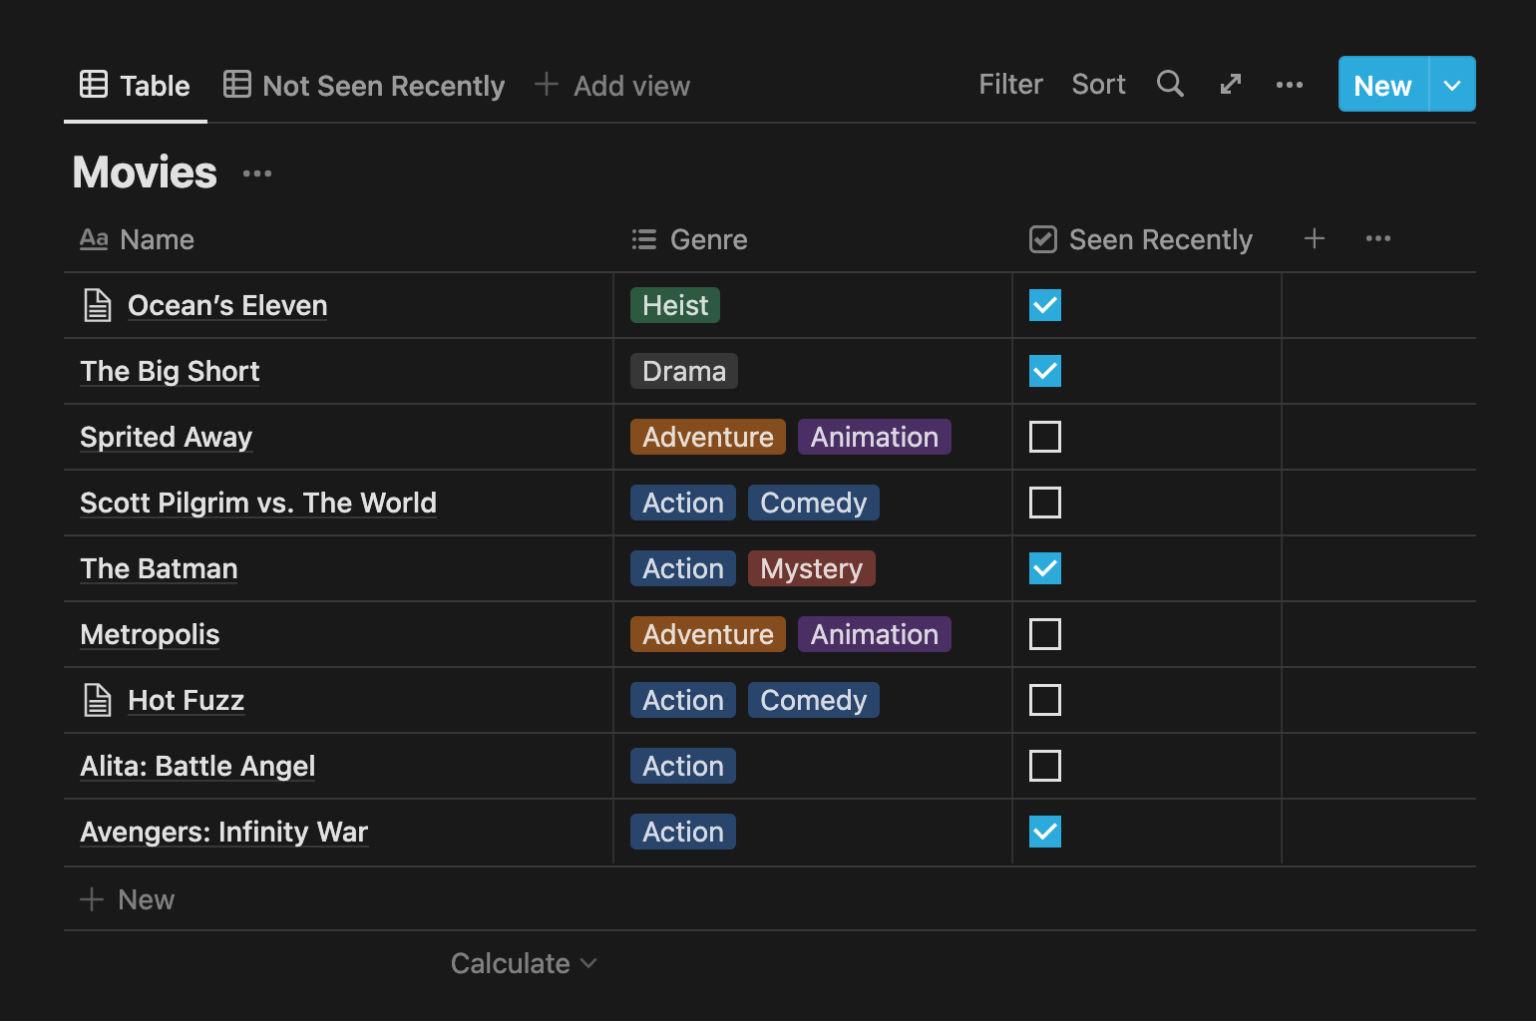The width and height of the screenshot is (1536, 1021).
Task: Open database as full page with expand icon
Action: (1230, 85)
